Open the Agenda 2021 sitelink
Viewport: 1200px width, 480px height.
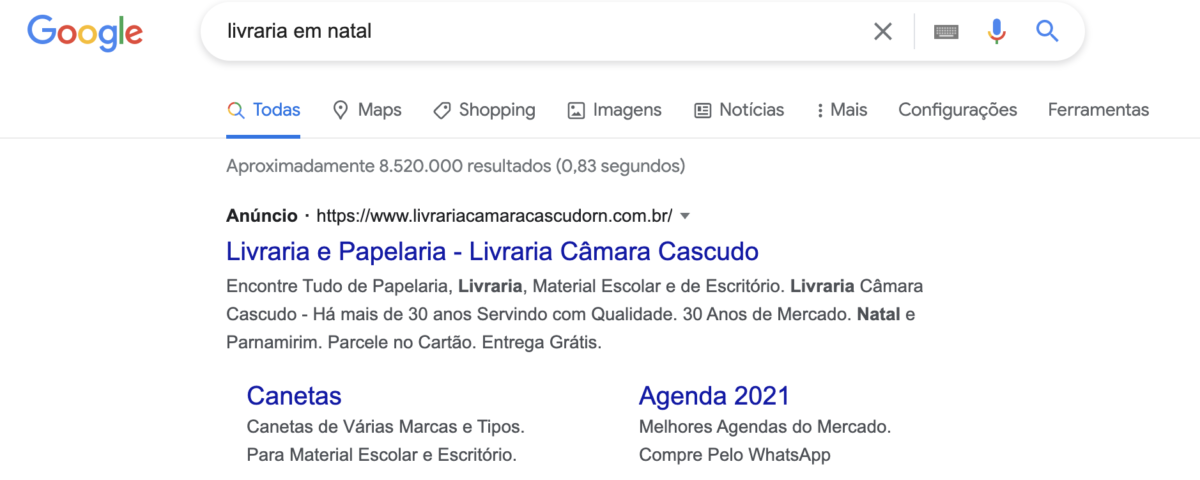[713, 395]
